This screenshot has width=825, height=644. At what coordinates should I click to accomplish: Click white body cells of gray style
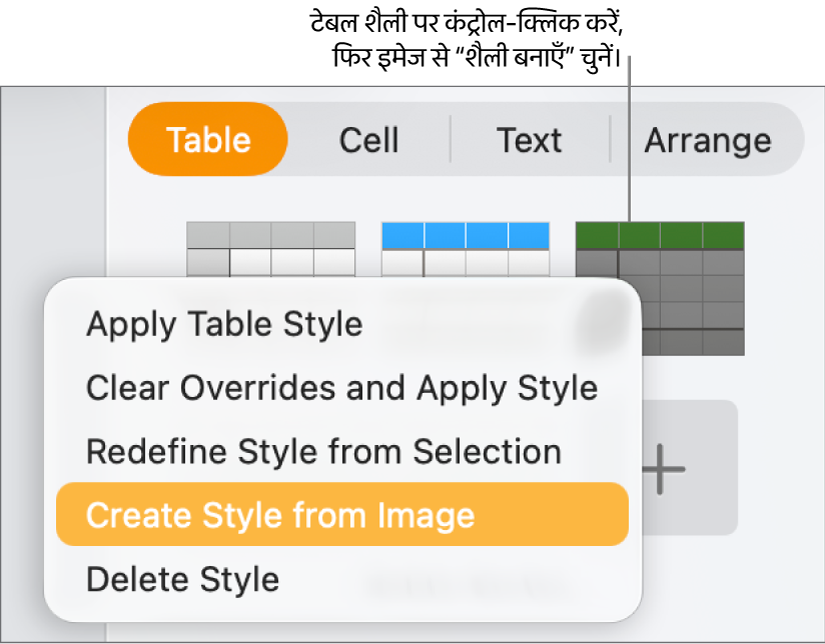pyautogui.click(x=292, y=263)
